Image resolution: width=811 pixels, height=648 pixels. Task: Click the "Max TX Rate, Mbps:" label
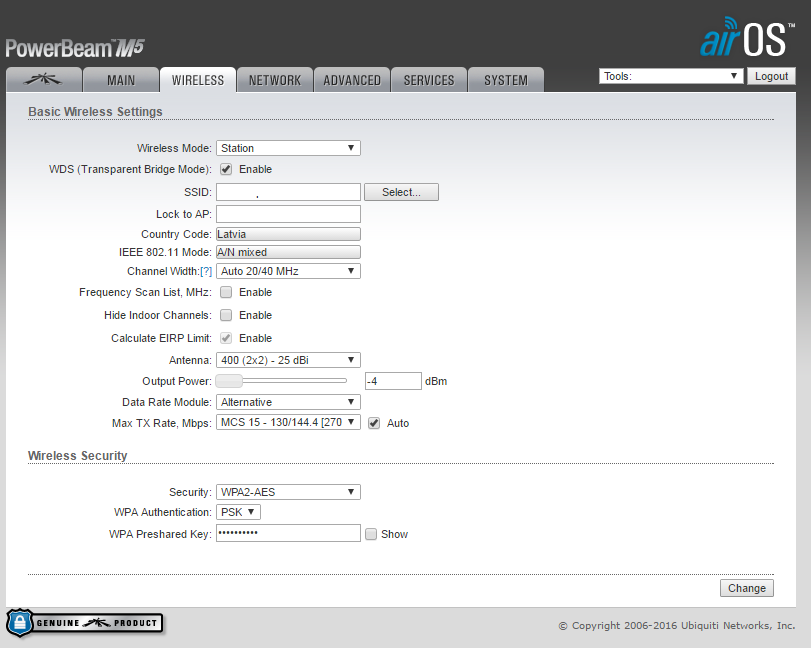click(x=162, y=423)
